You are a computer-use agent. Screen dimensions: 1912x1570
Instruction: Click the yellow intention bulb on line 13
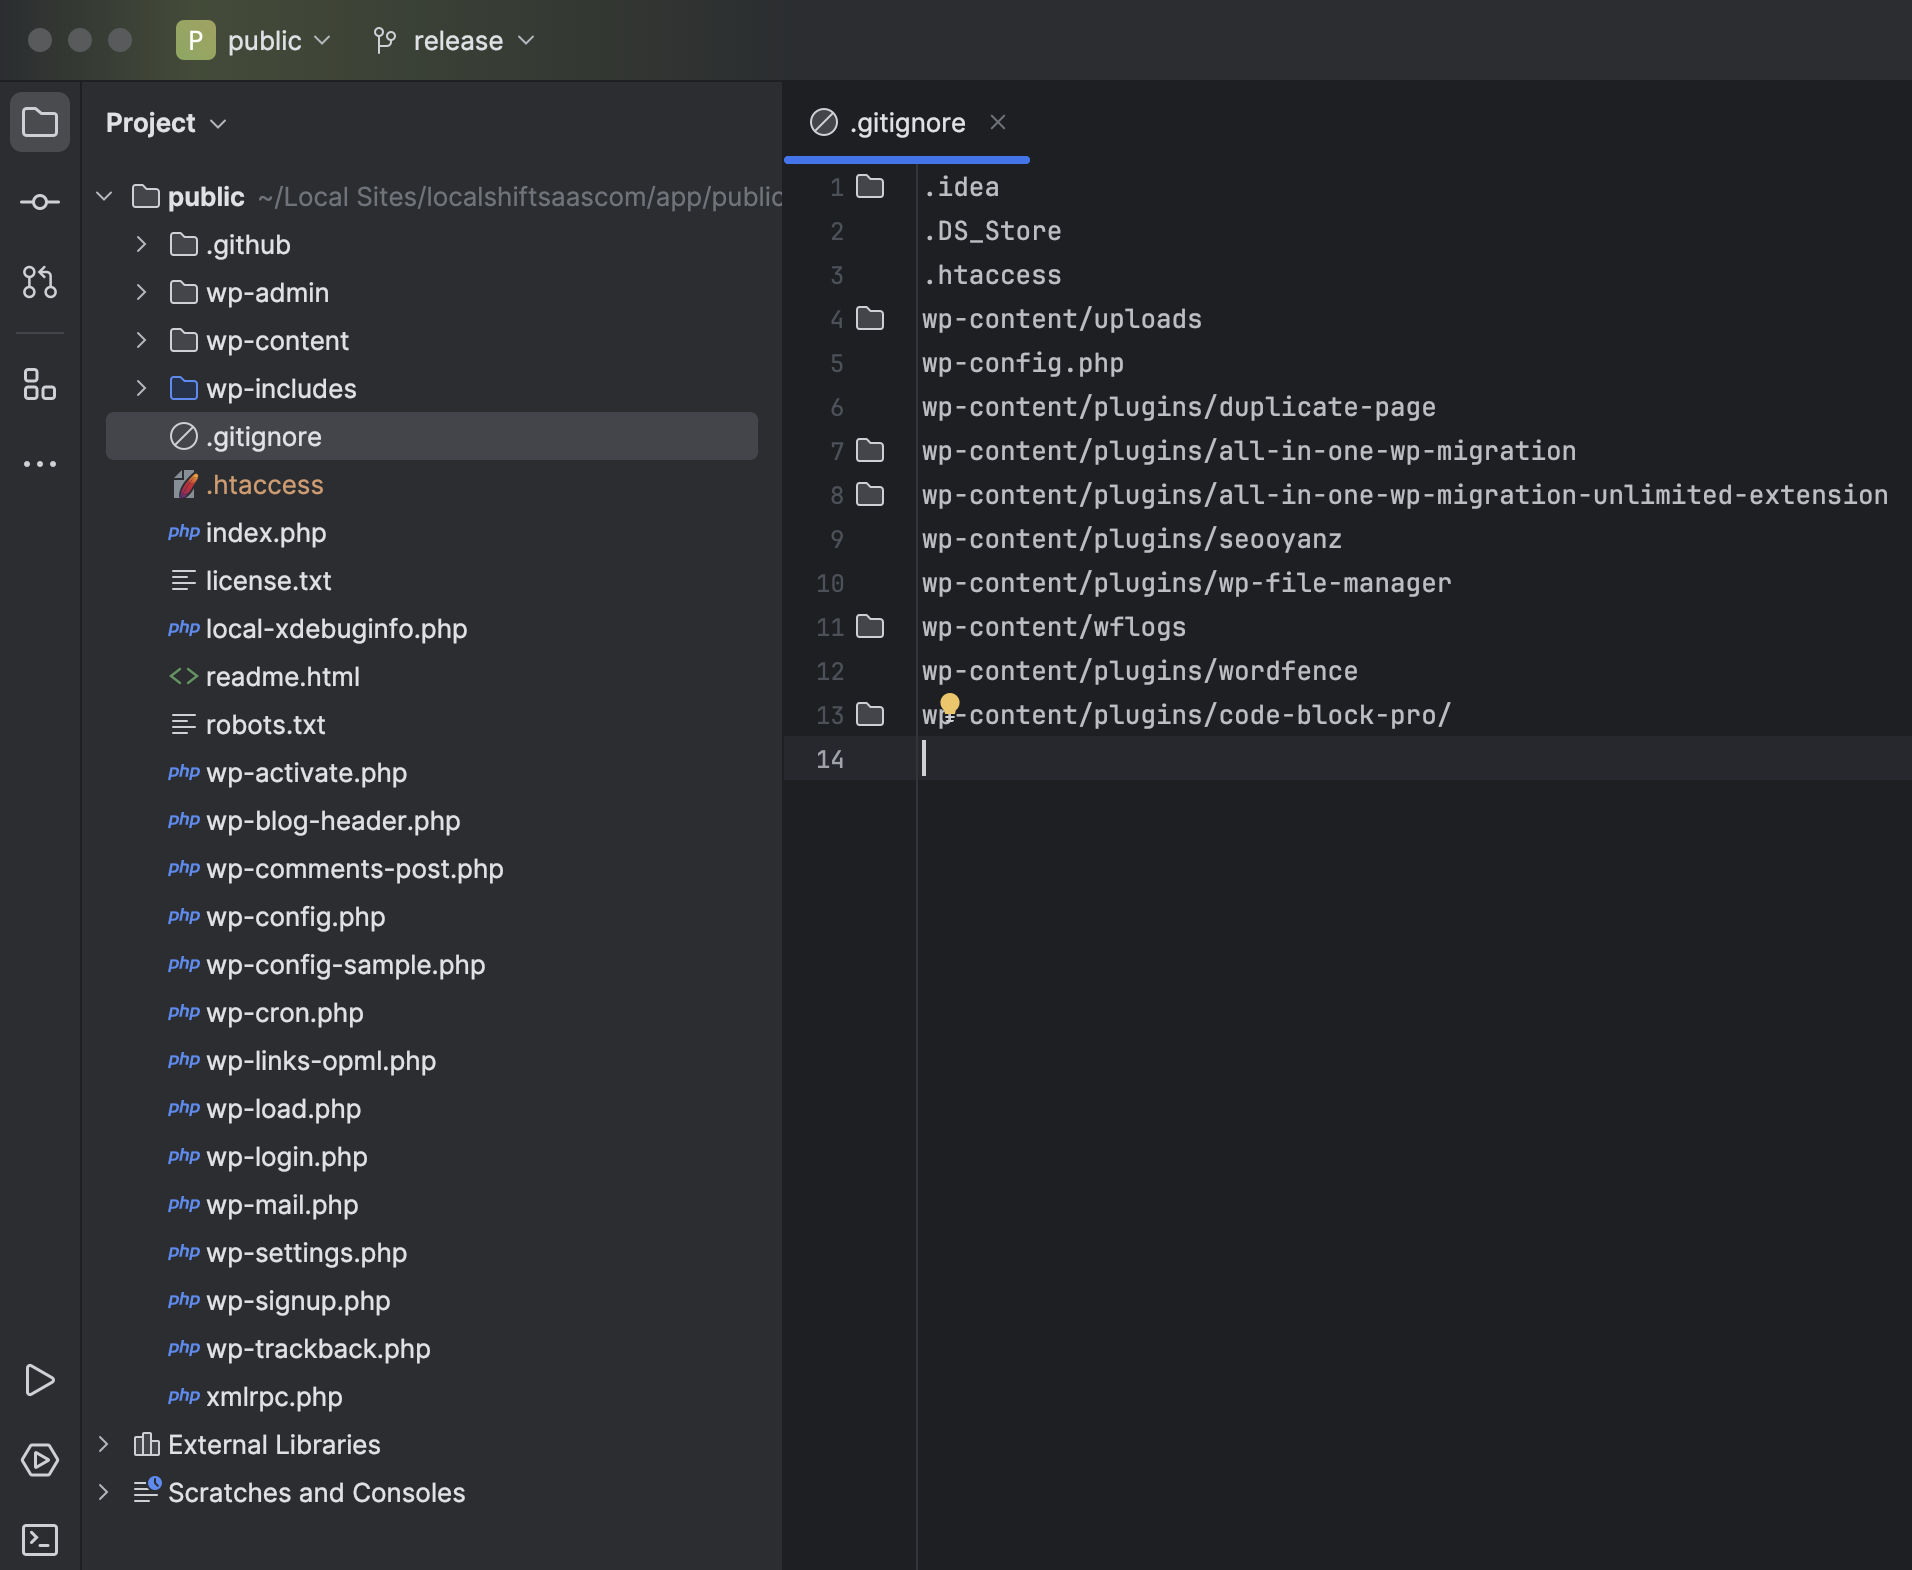click(x=950, y=704)
